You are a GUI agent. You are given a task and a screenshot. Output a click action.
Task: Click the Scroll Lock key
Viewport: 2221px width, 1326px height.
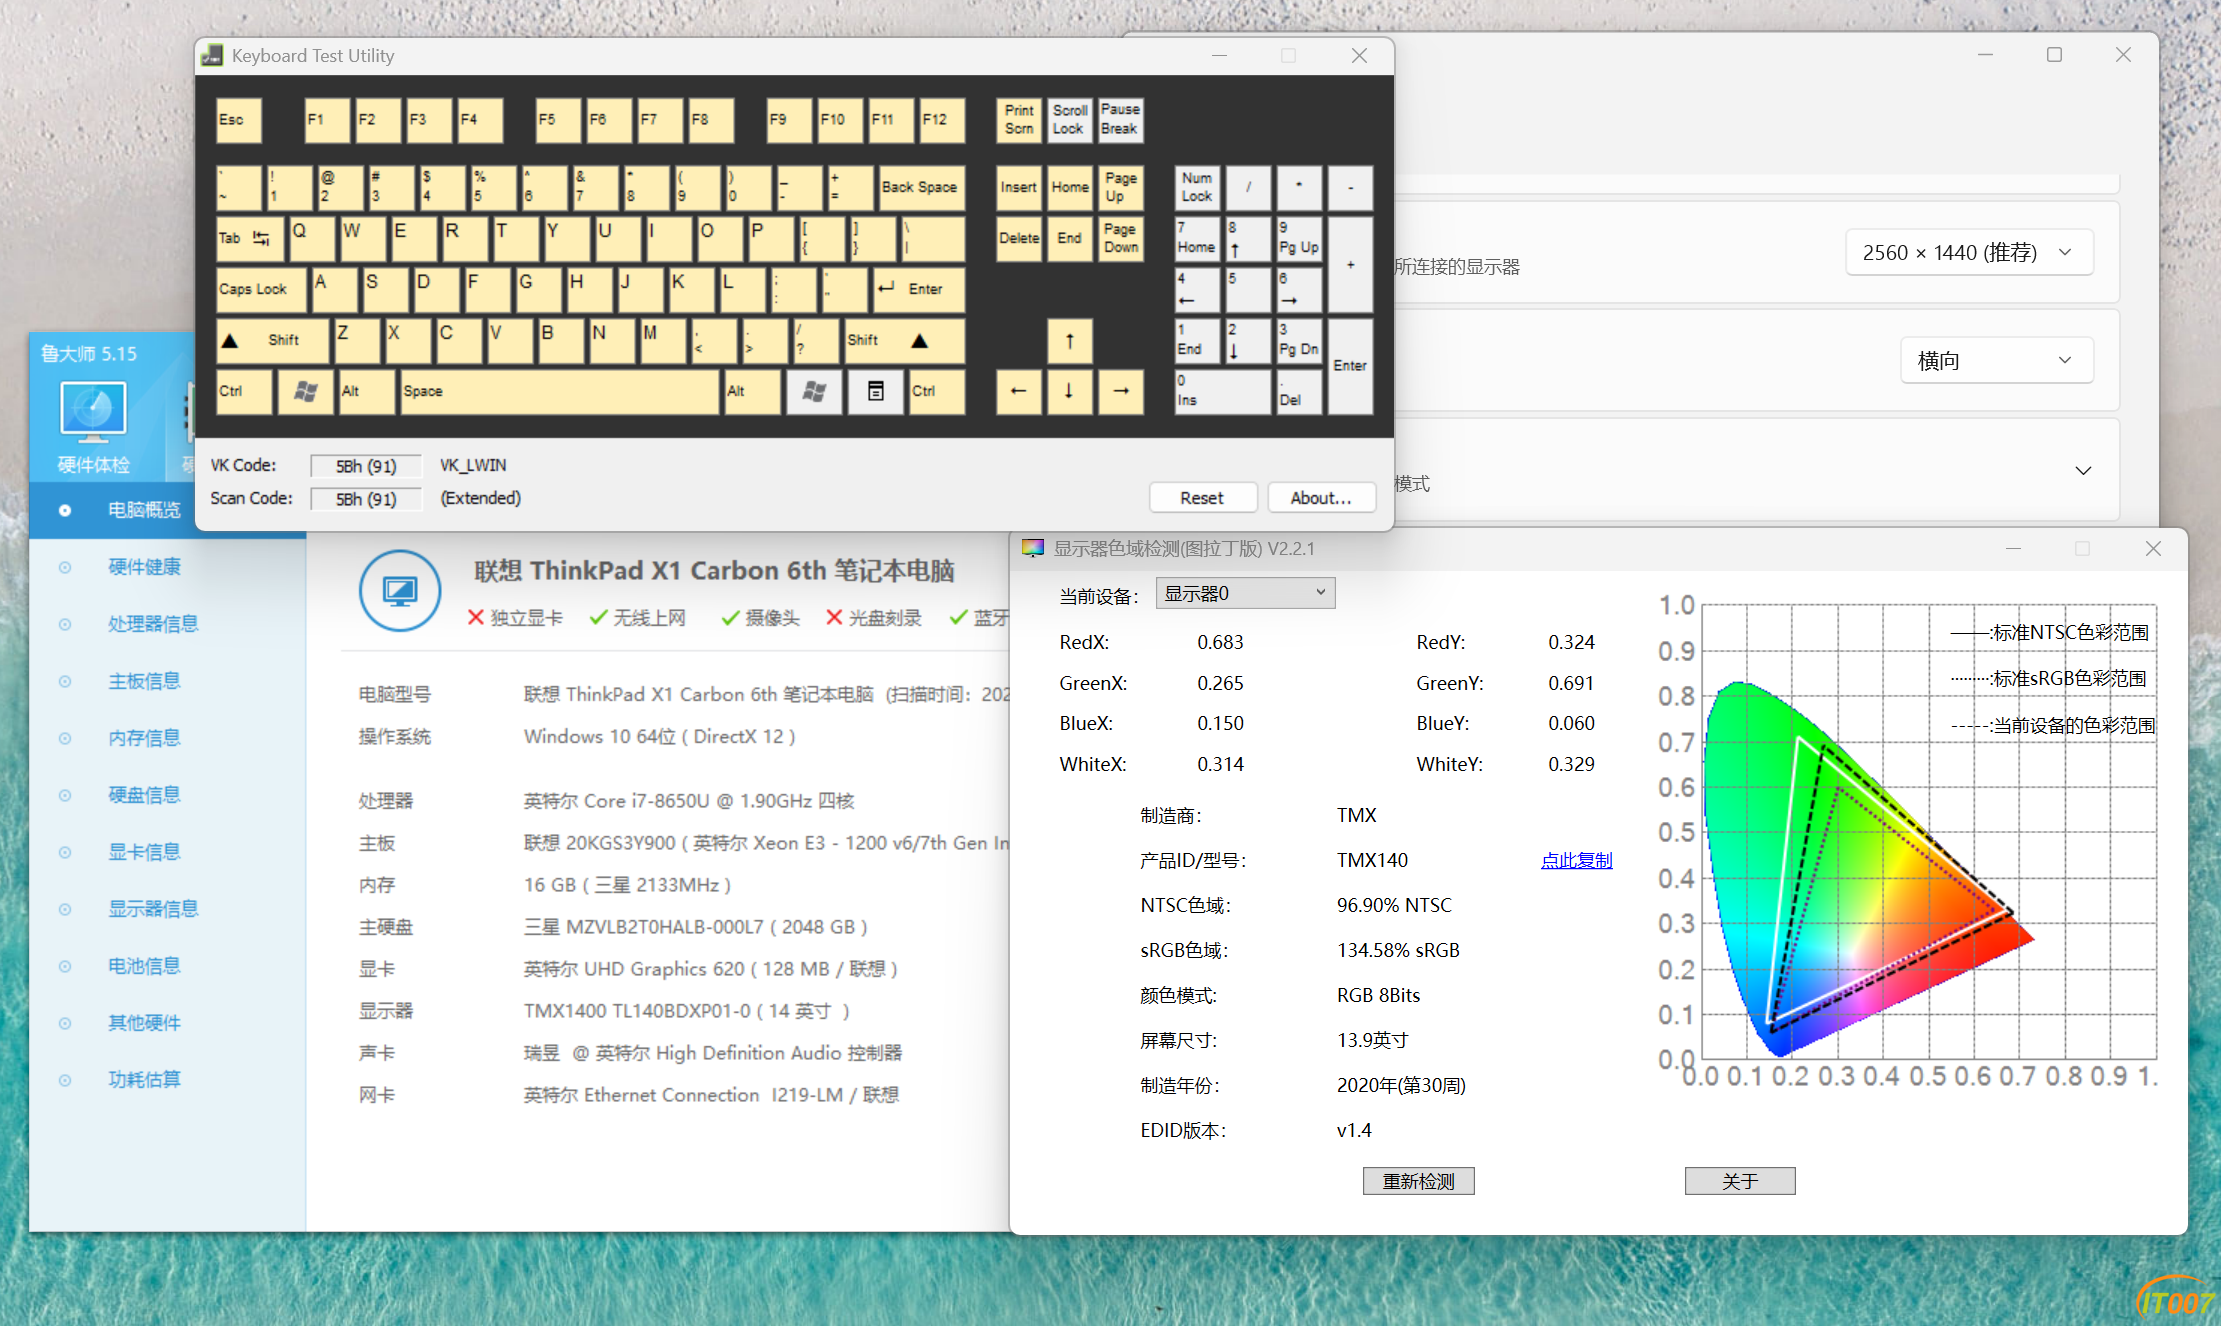point(1069,120)
